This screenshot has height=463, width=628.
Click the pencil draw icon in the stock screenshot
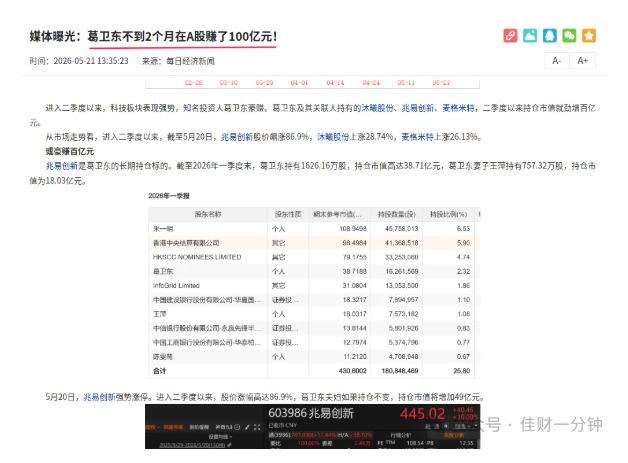point(247,427)
